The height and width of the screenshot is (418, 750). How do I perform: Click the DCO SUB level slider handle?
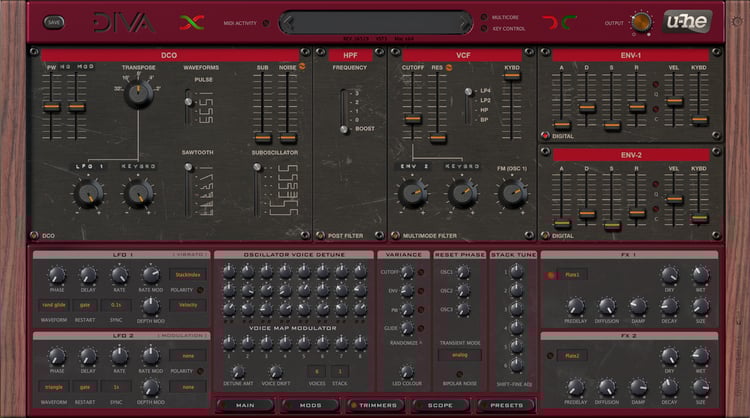(x=262, y=138)
